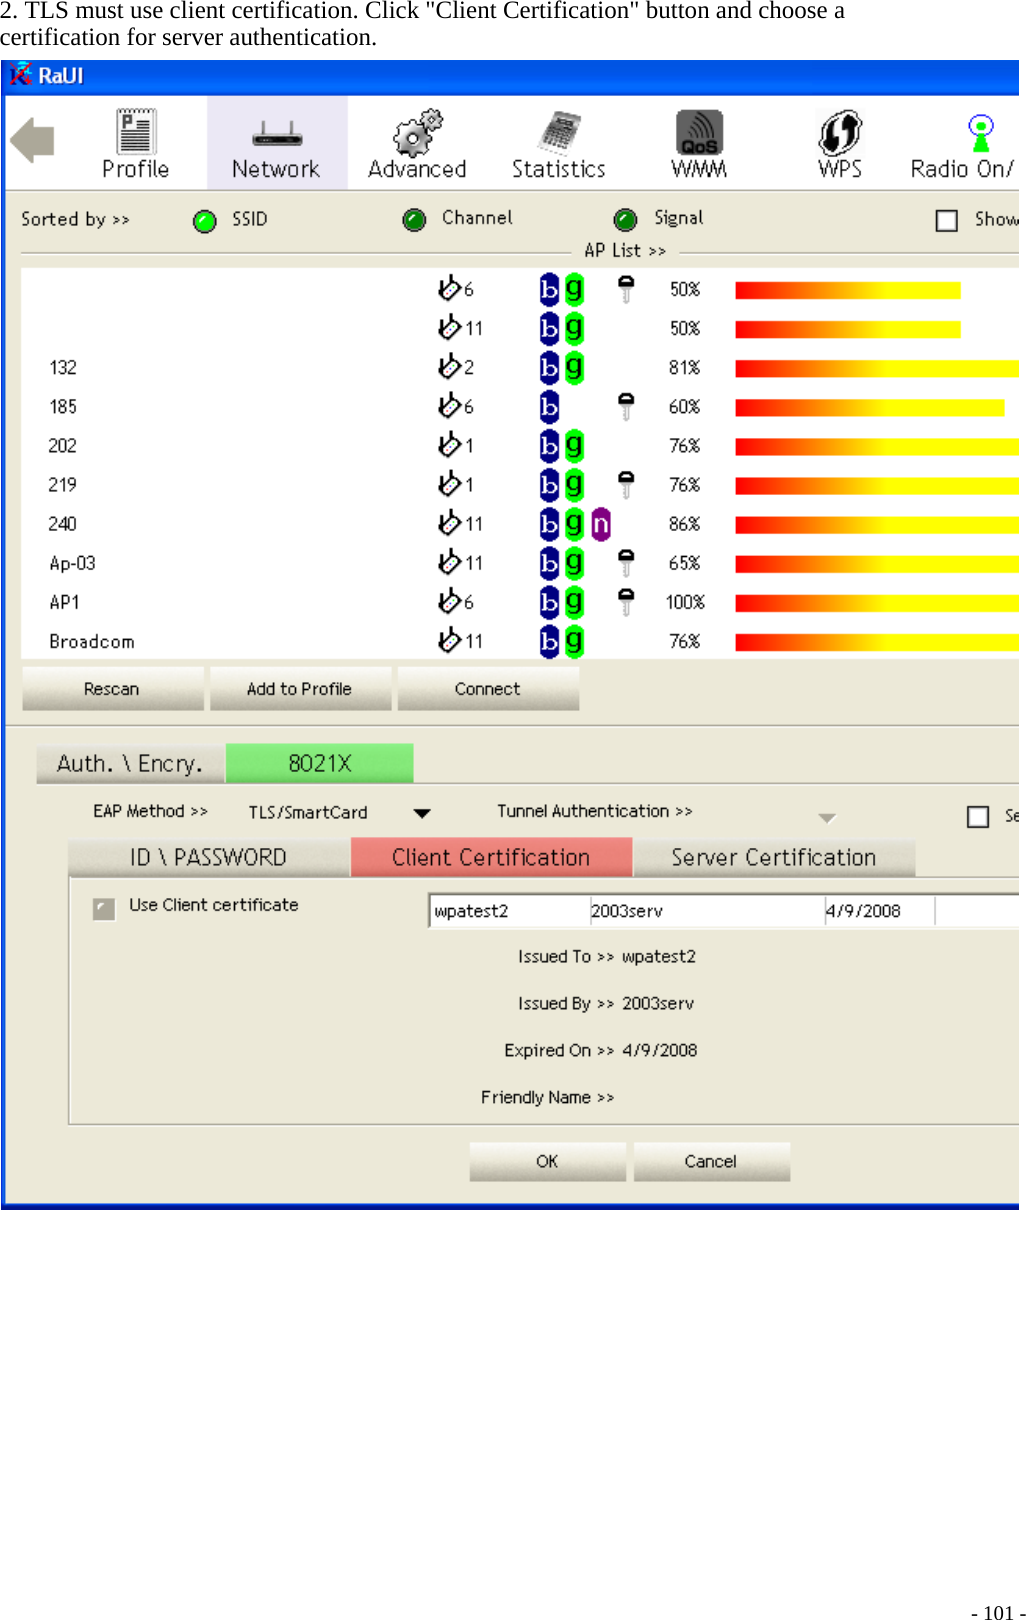
Task: Select the Ap-03 network row
Action: click(520, 563)
